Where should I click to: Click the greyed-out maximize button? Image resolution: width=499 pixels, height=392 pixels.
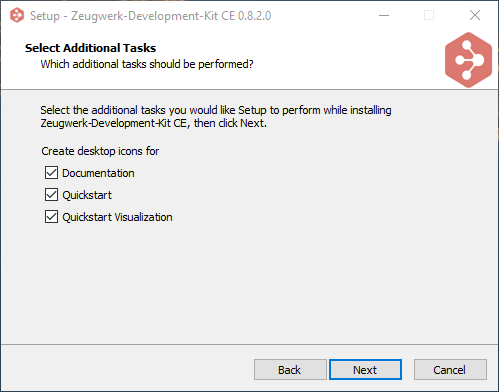click(429, 15)
